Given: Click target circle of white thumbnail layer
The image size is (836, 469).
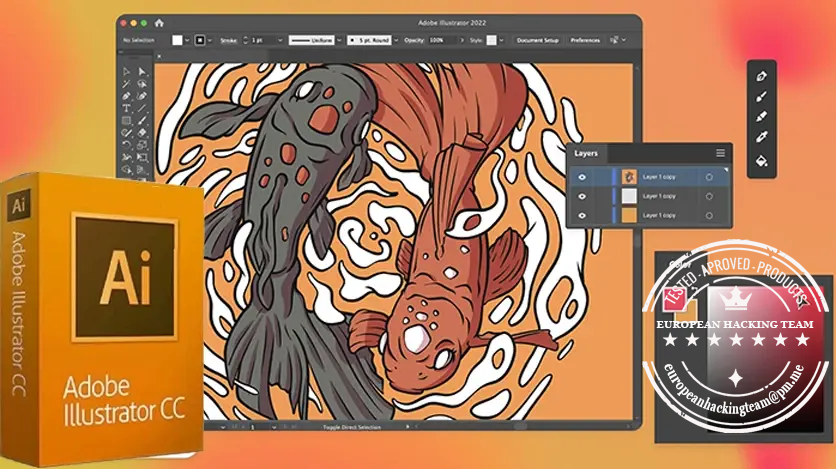Looking at the screenshot, I should click(709, 196).
